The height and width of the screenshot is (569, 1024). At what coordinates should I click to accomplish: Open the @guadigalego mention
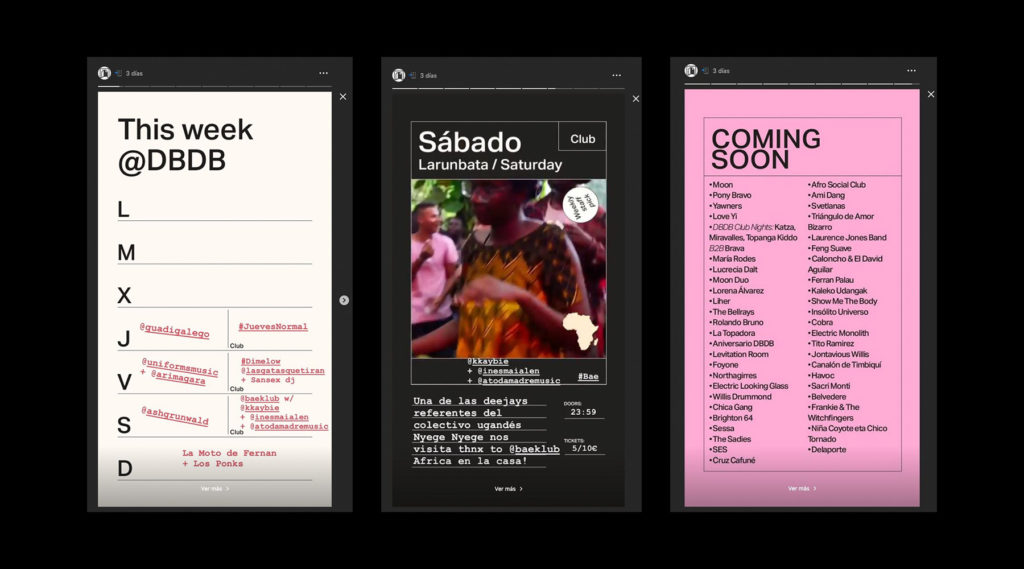pos(174,330)
